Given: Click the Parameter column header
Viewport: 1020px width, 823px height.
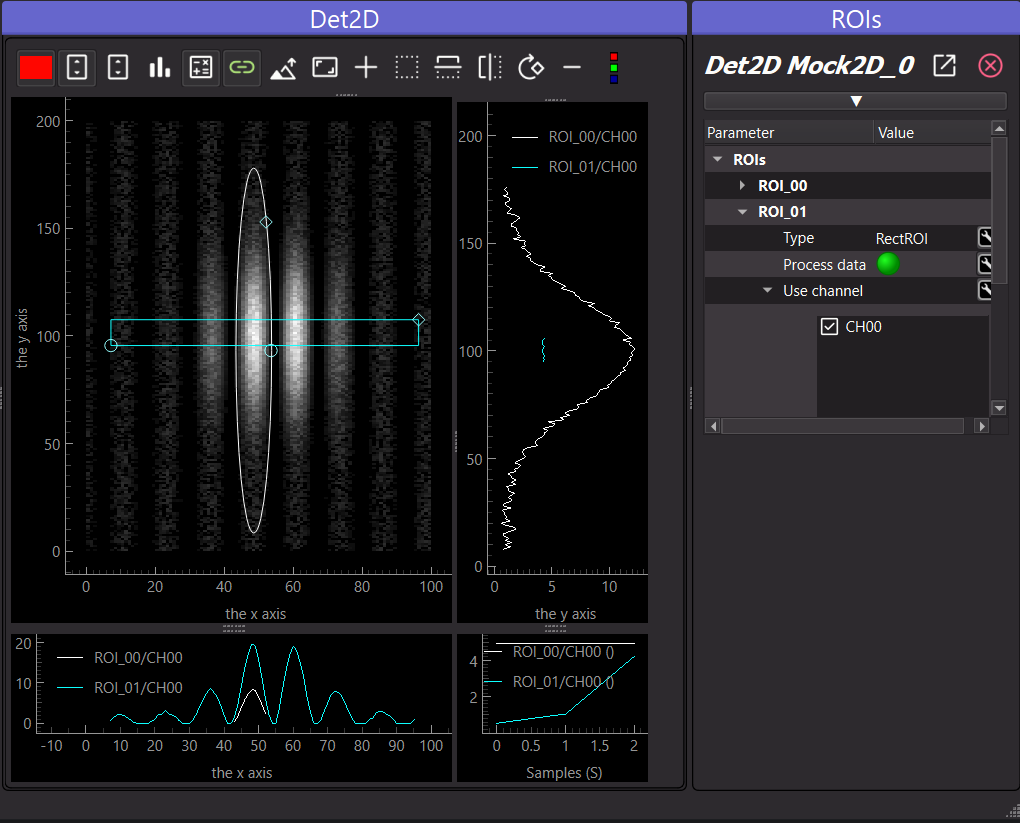Looking at the screenshot, I should (788, 133).
